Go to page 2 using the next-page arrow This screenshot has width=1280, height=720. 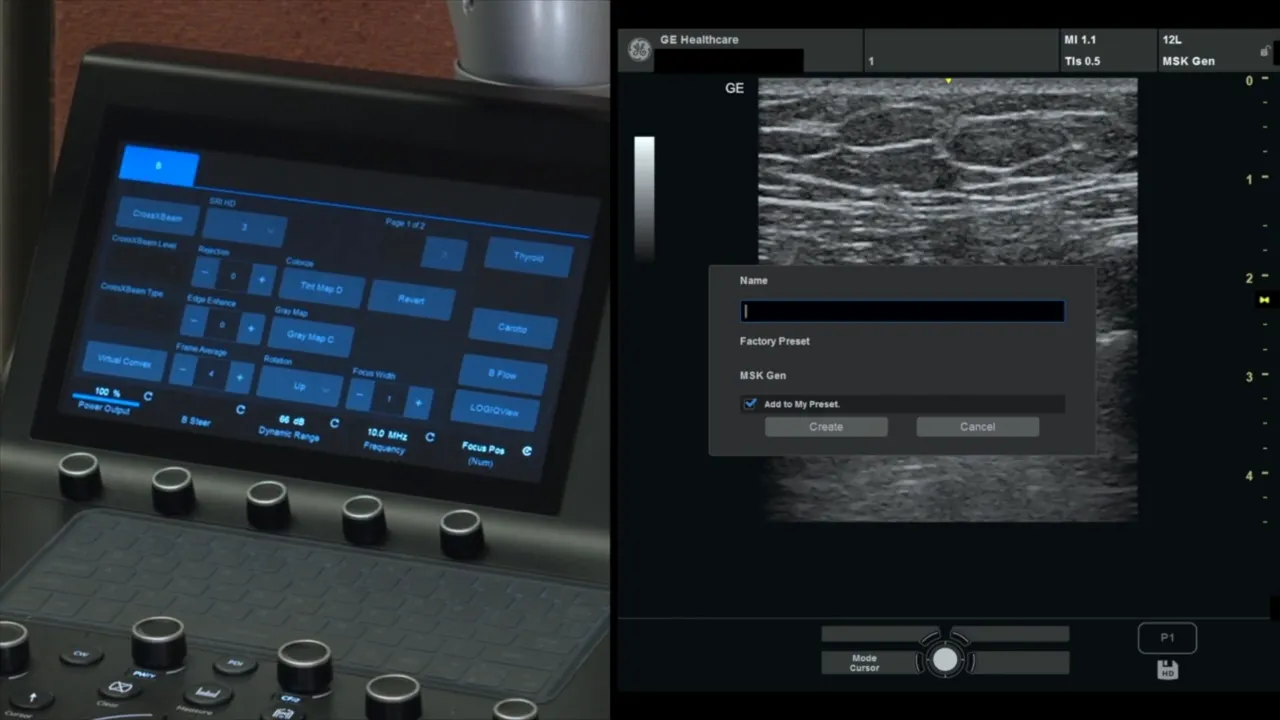444,255
